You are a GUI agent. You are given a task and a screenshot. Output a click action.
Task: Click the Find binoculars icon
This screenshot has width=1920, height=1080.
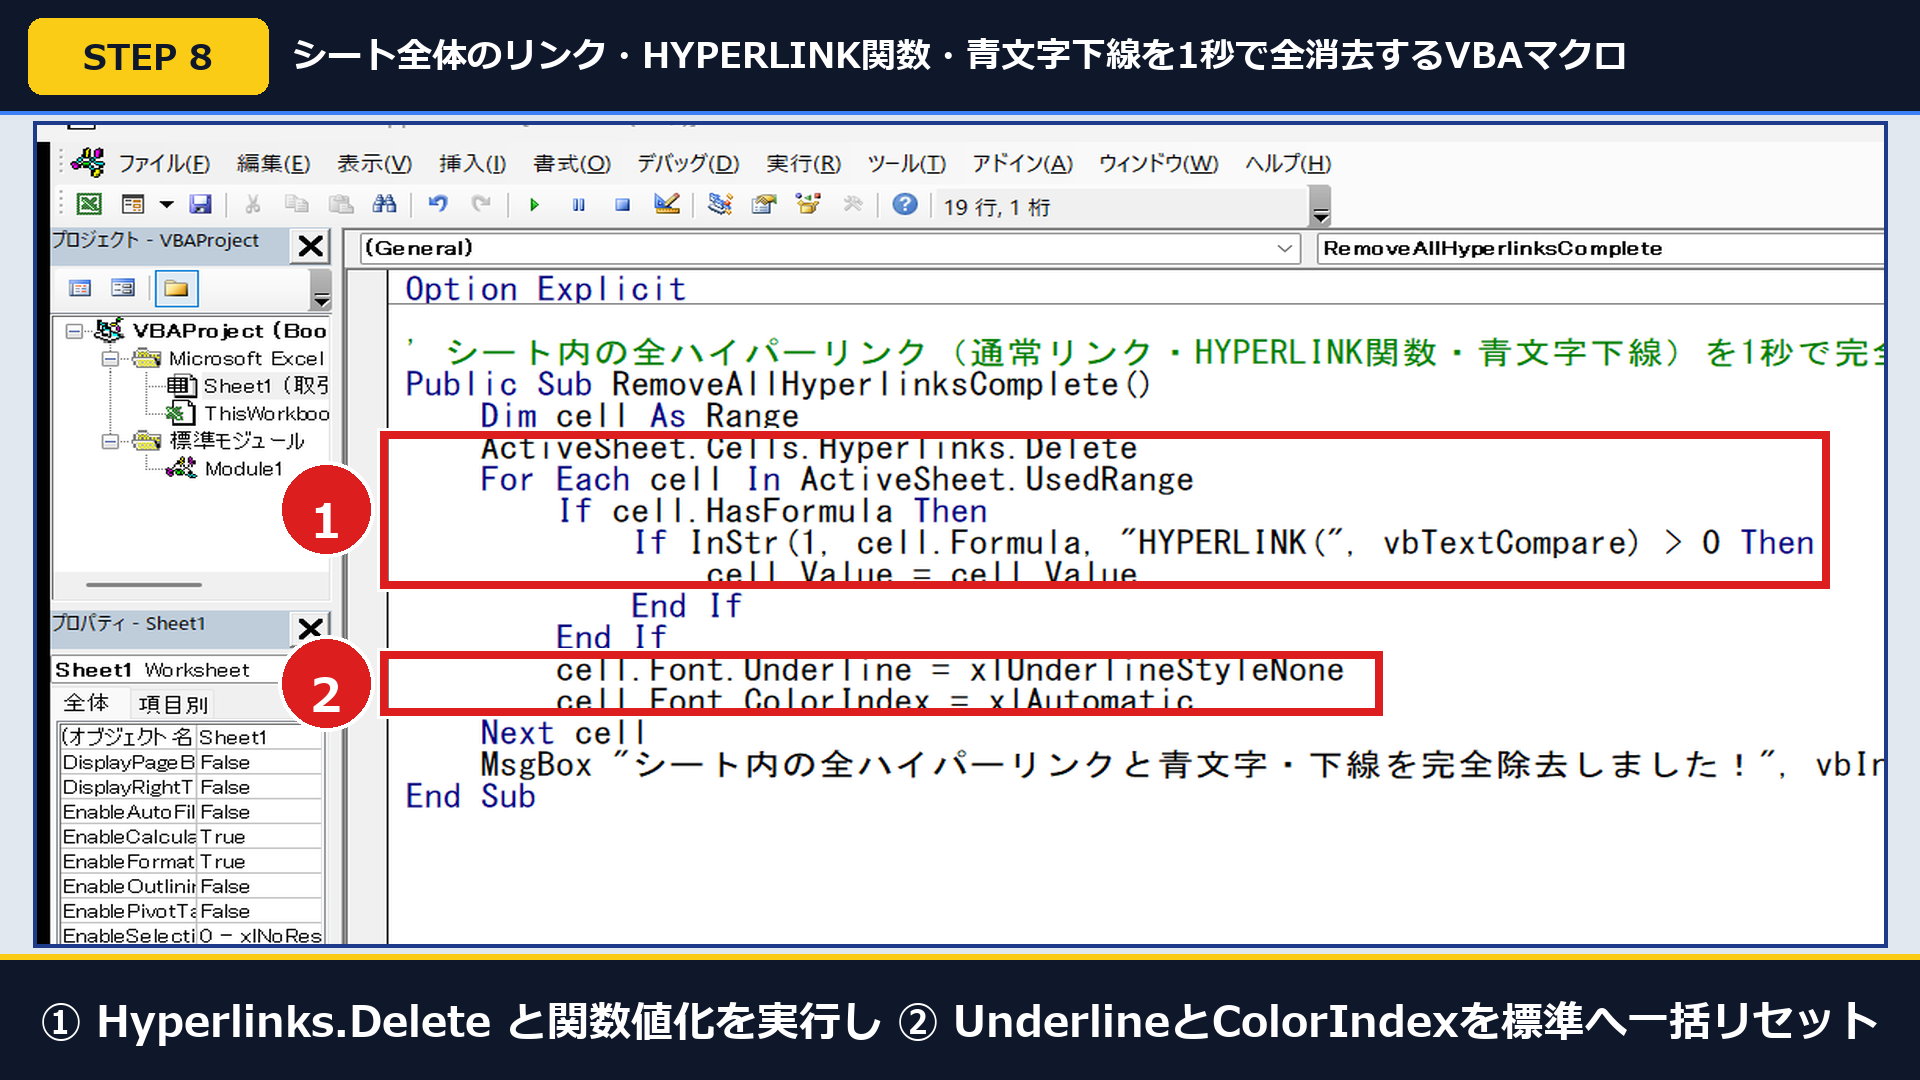tap(384, 205)
